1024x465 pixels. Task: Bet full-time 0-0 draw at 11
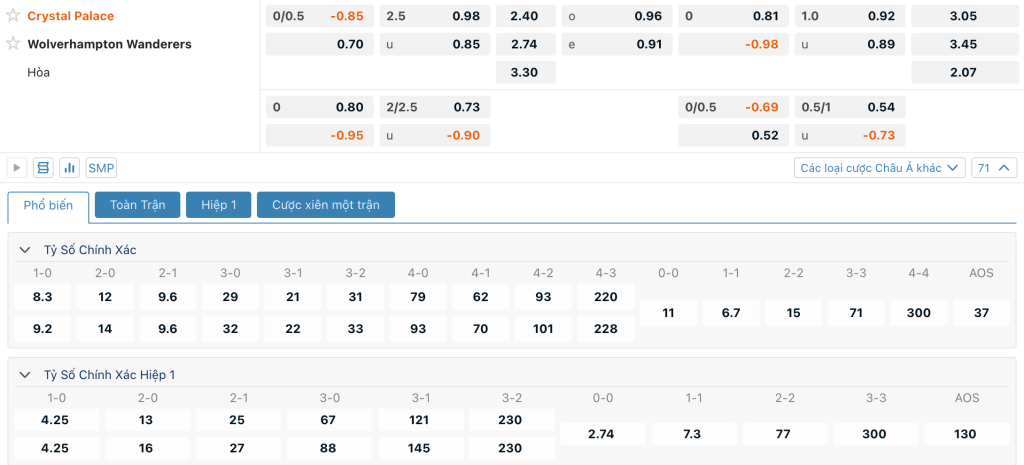(668, 313)
